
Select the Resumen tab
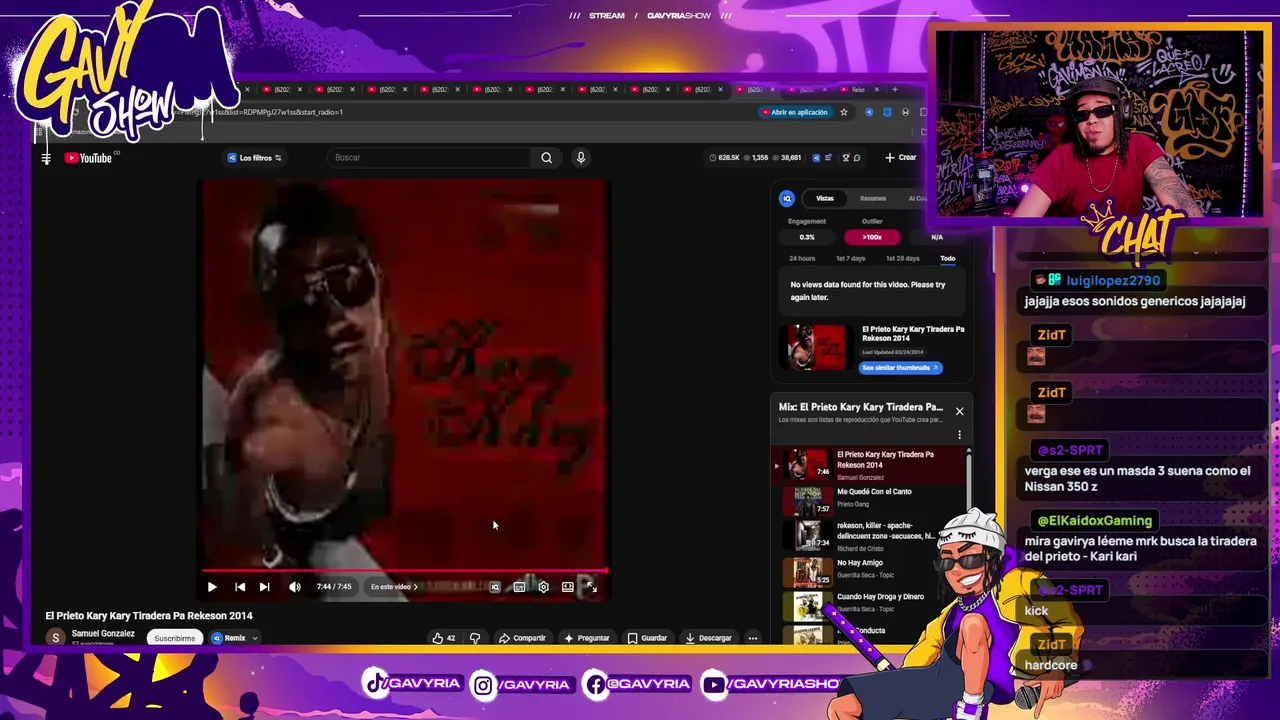click(x=873, y=198)
